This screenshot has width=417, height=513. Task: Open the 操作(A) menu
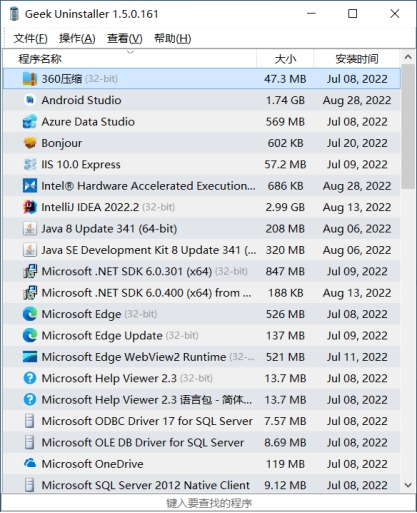pos(77,38)
